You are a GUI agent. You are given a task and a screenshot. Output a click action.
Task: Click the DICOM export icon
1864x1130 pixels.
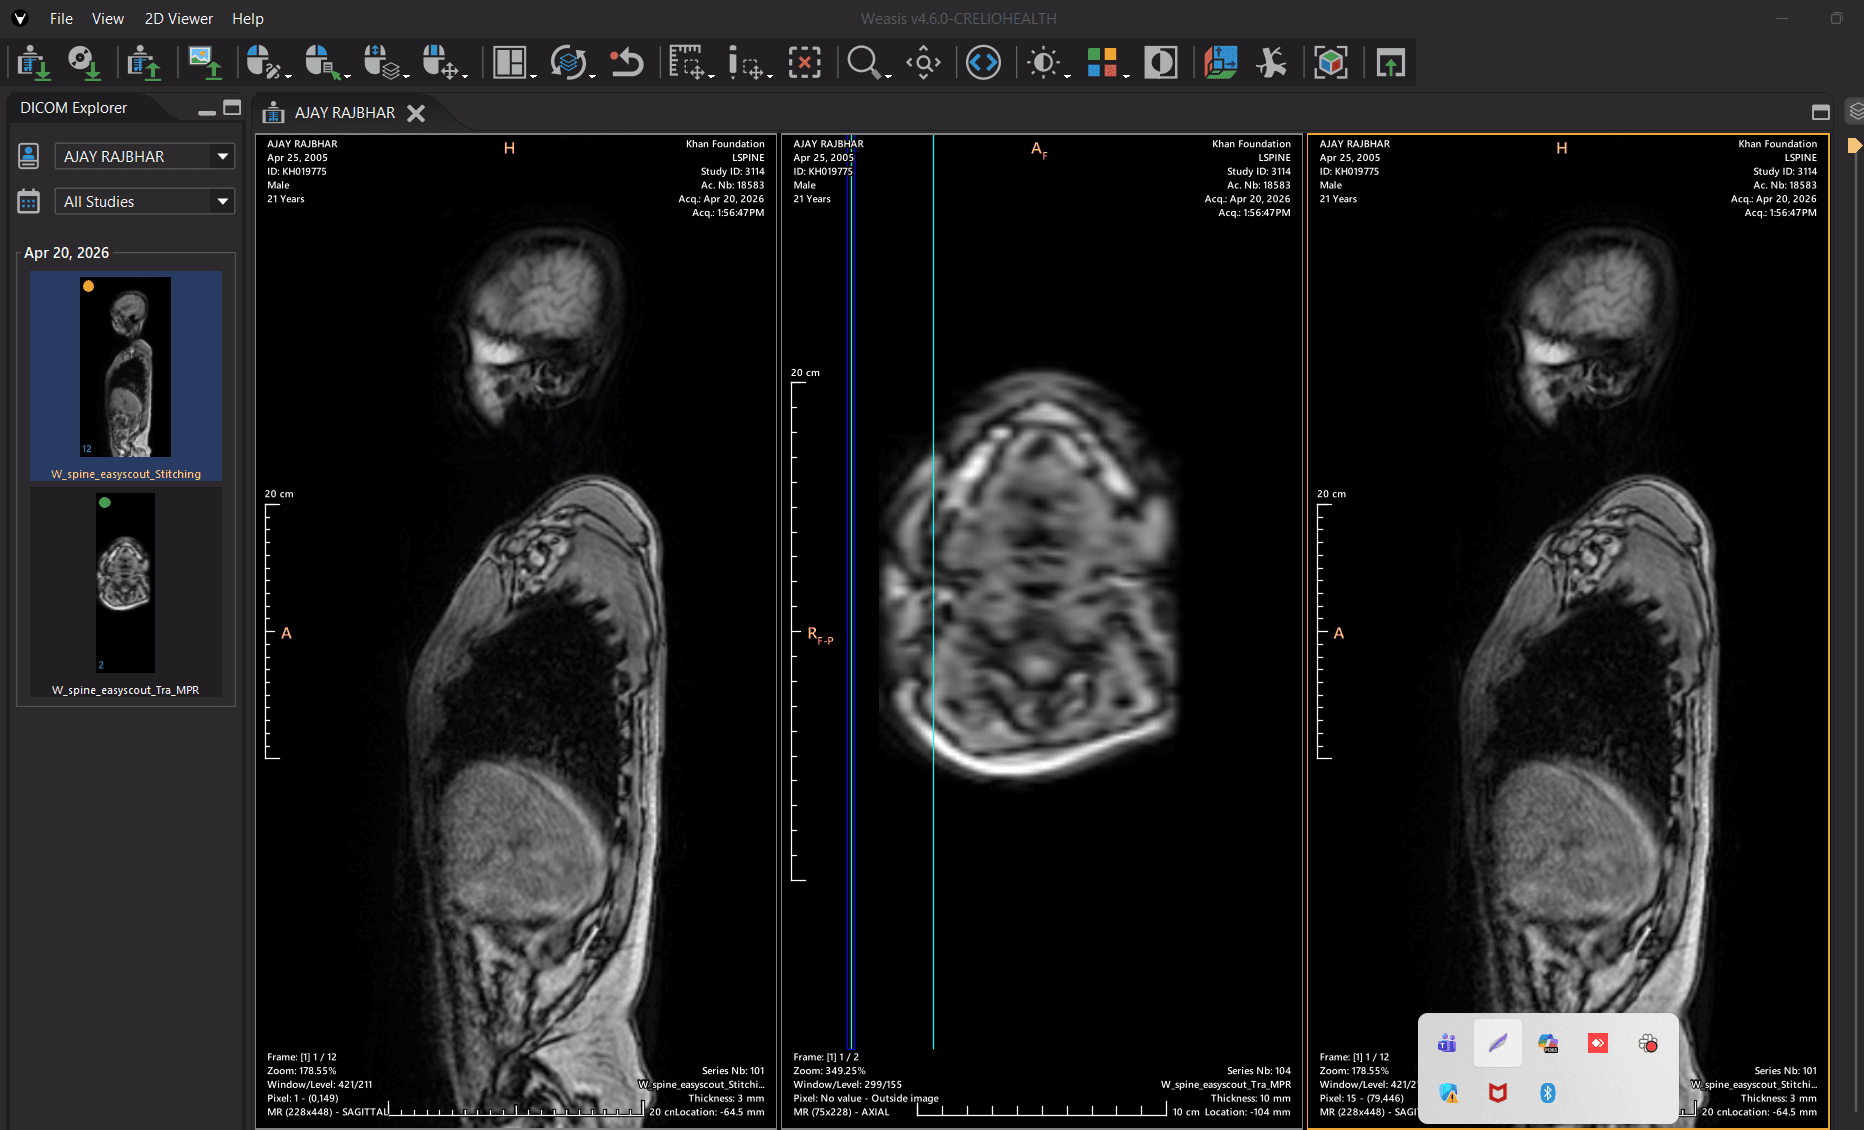(x=144, y=63)
